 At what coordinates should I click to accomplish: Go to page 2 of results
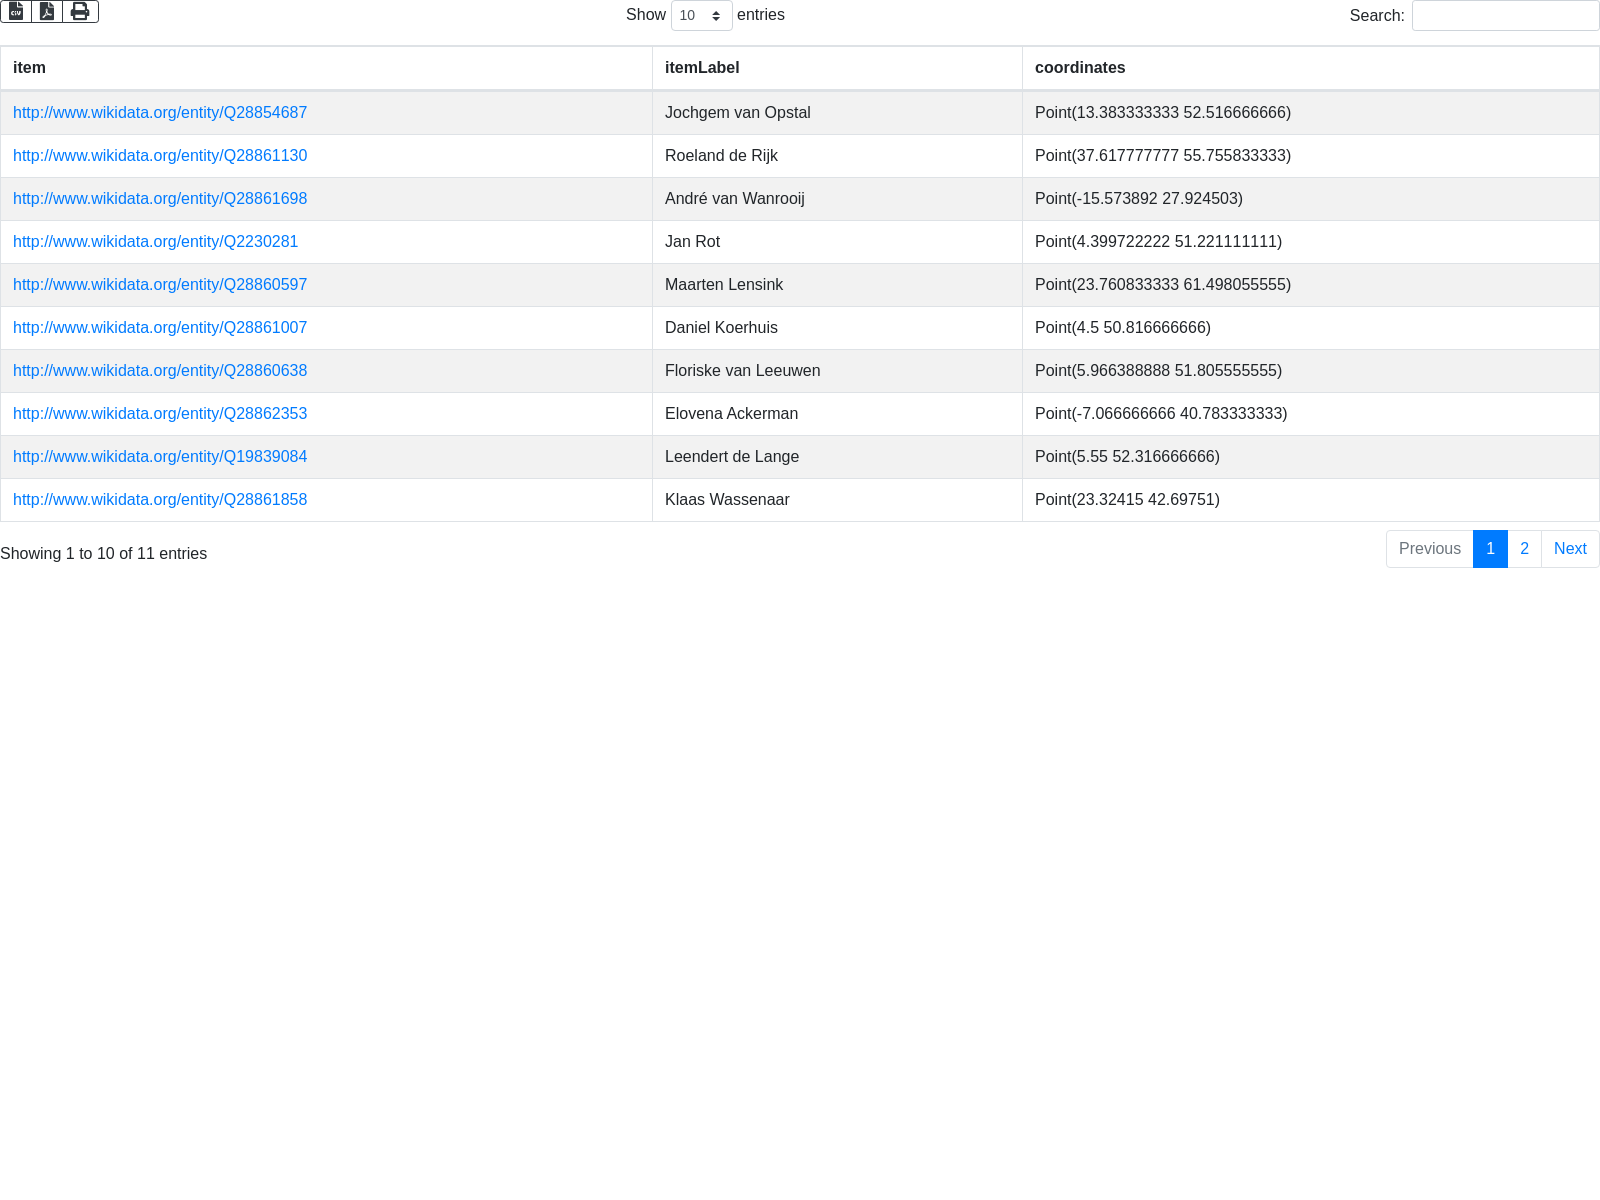pos(1524,549)
